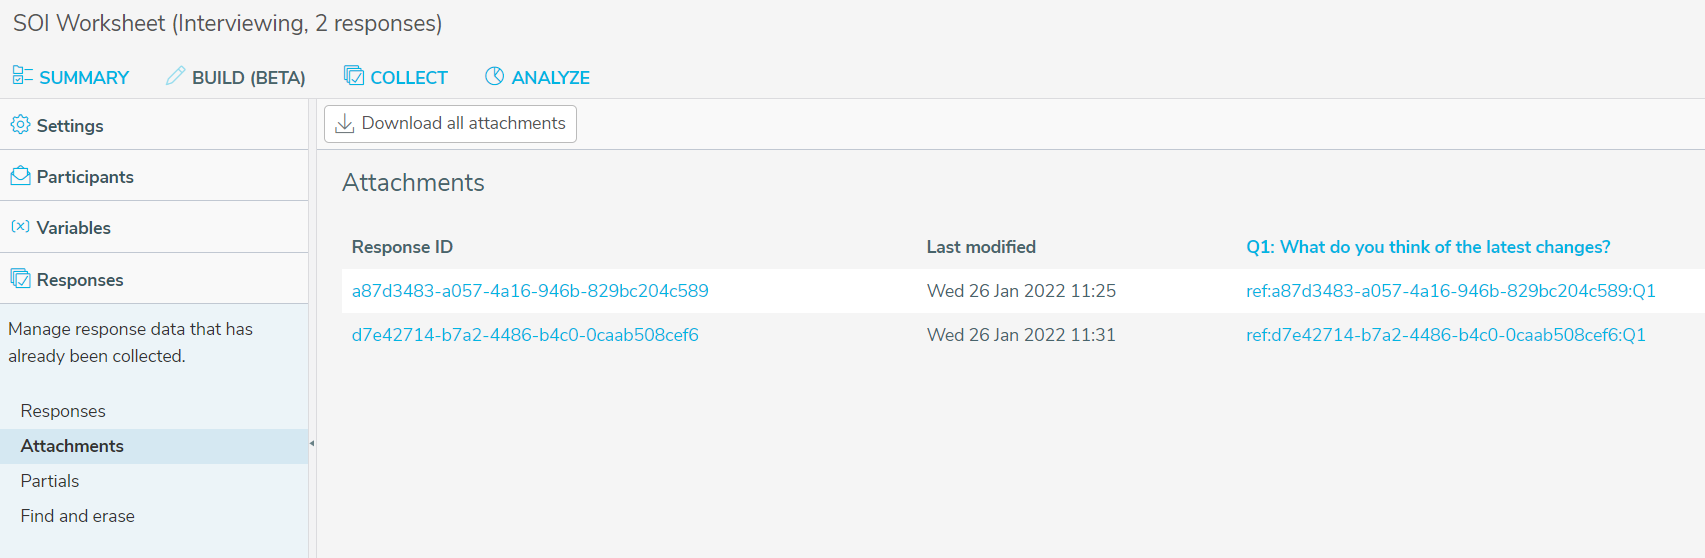
Task: Select Partials in the sidebar
Action: coord(50,481)
